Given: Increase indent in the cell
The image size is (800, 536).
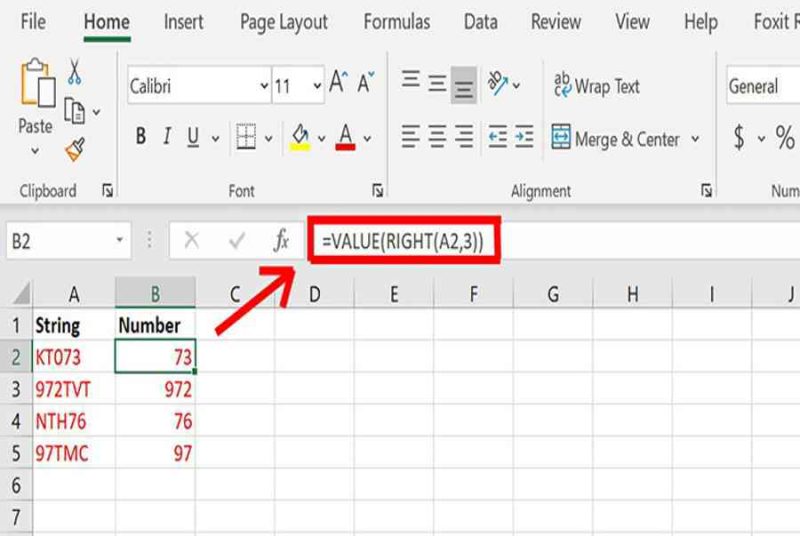Looking at the screenshot, I should 524,137.
